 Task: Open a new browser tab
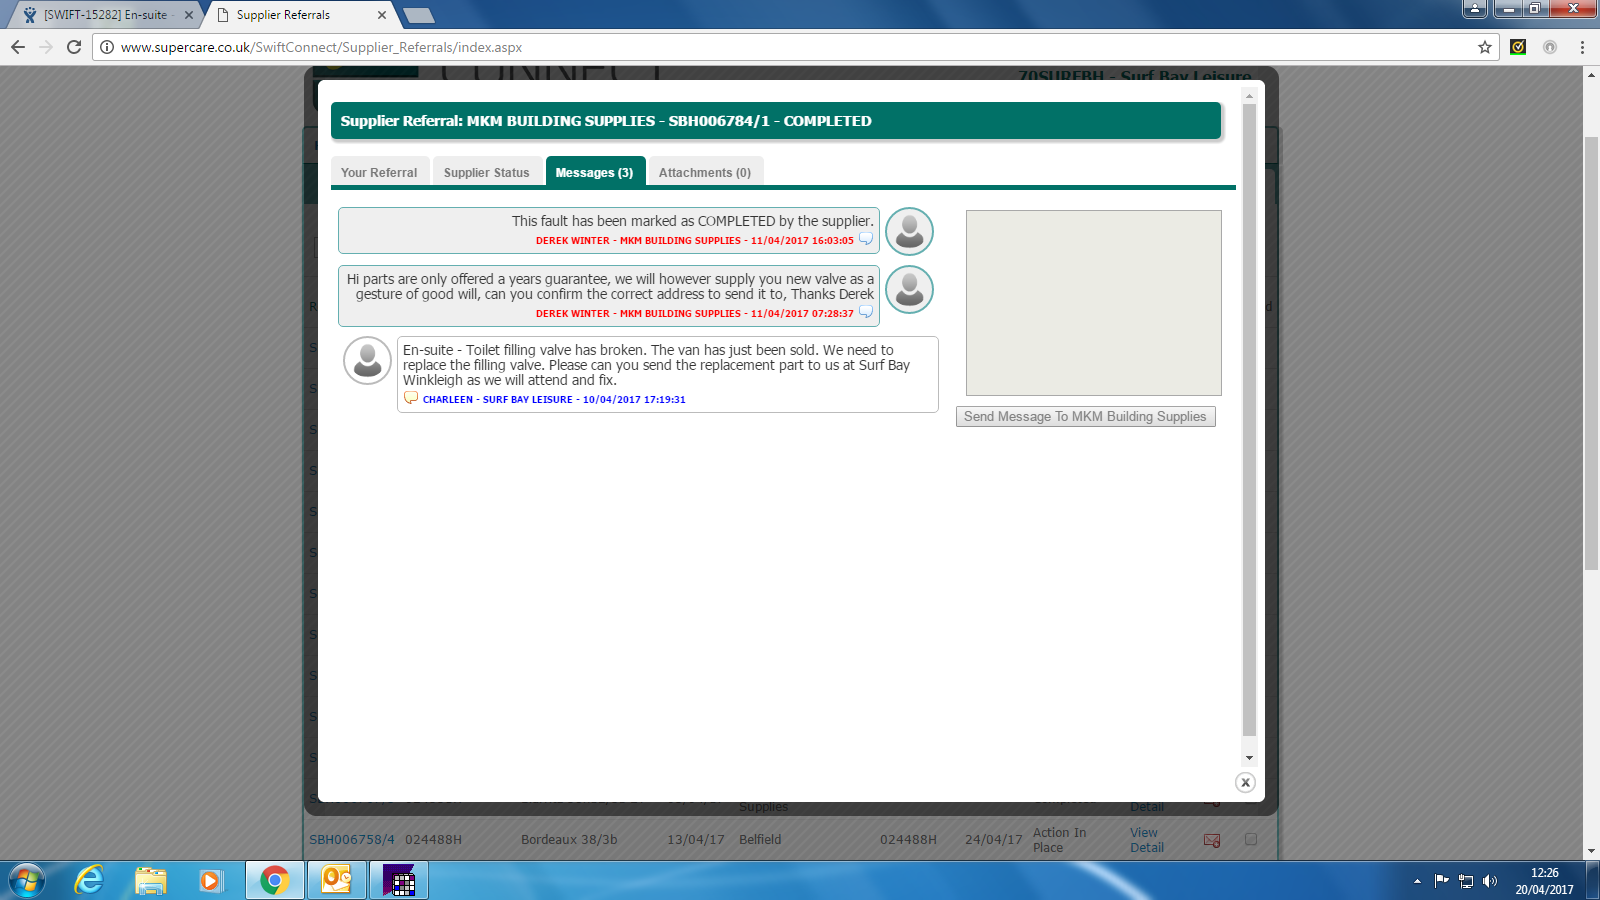coord(418,15)
